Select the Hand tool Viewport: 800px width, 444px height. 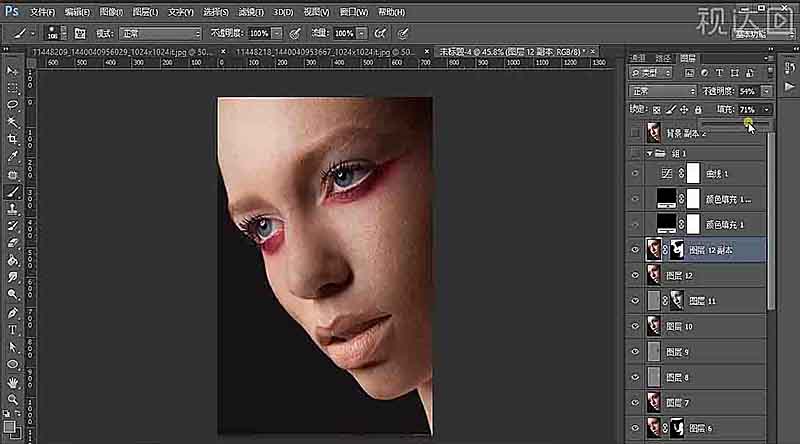(12, 382)
